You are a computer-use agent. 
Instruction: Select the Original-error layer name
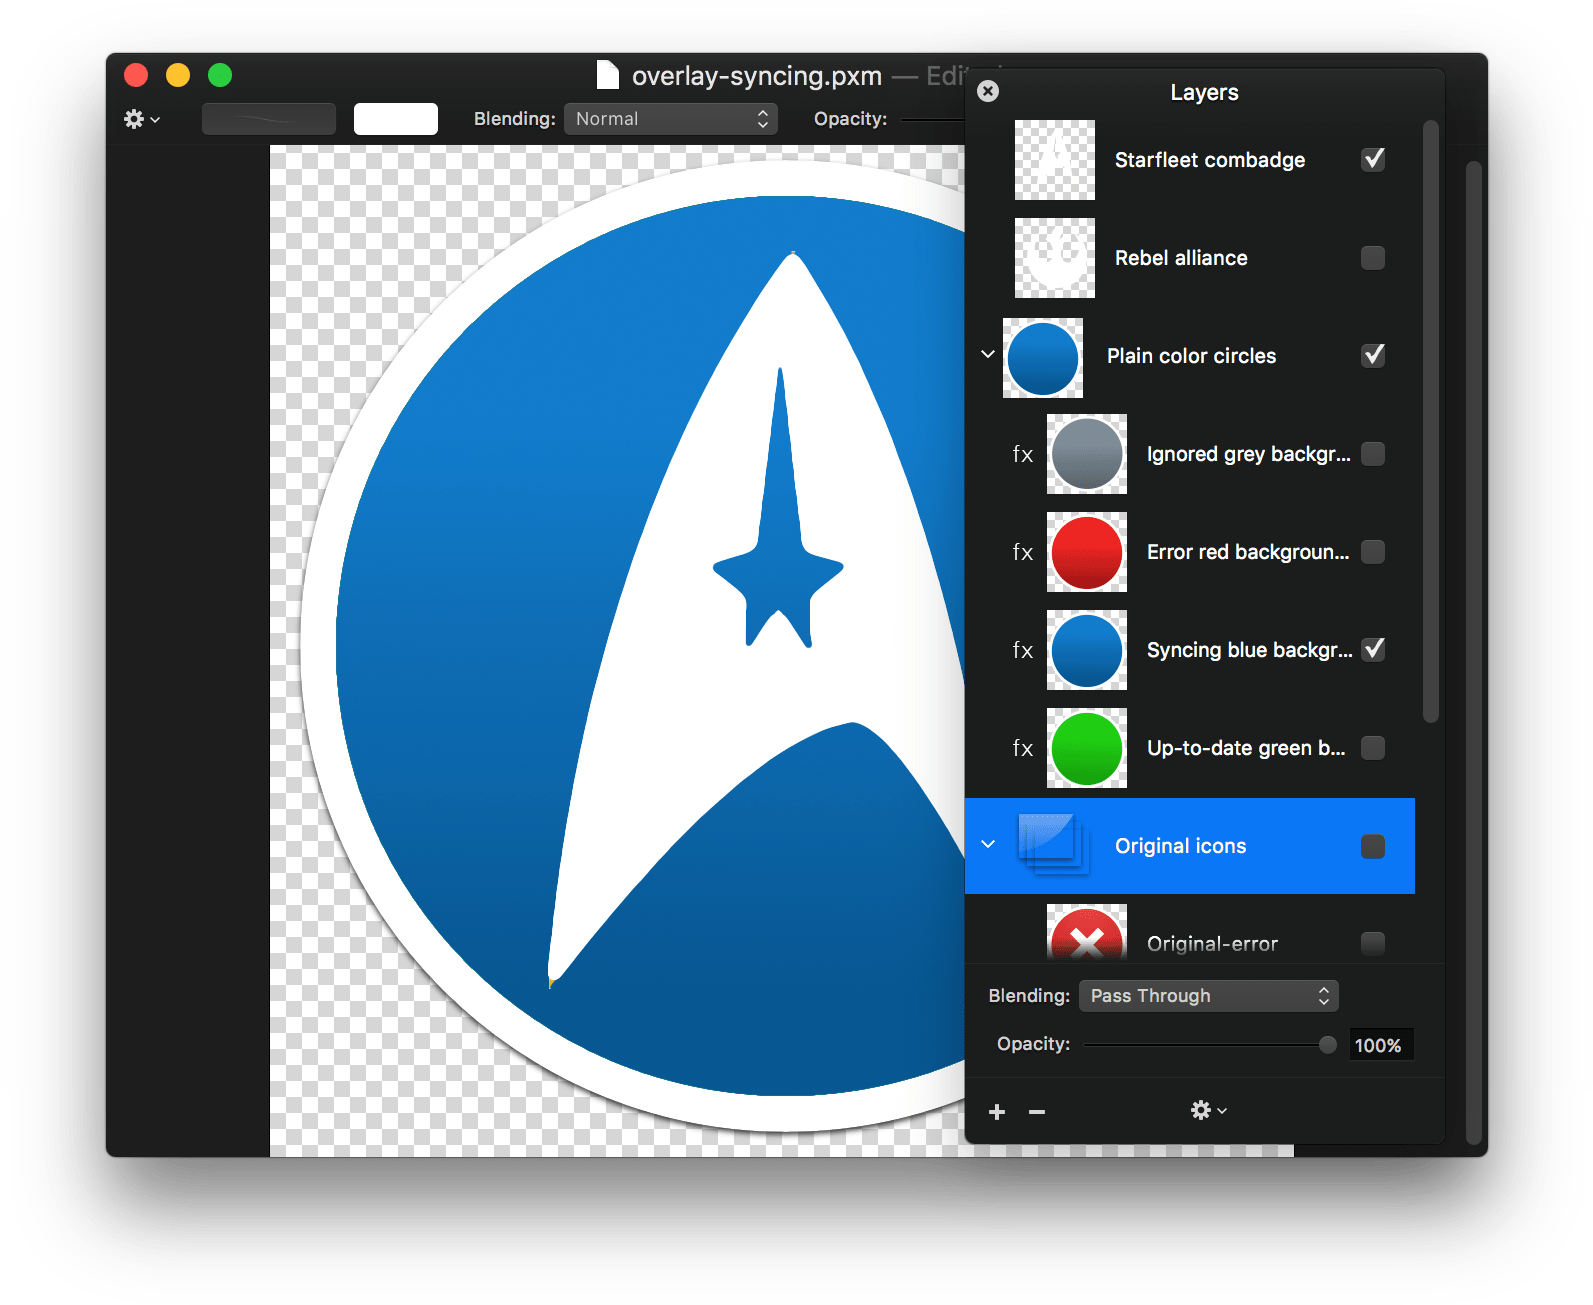pos(1212,944)
